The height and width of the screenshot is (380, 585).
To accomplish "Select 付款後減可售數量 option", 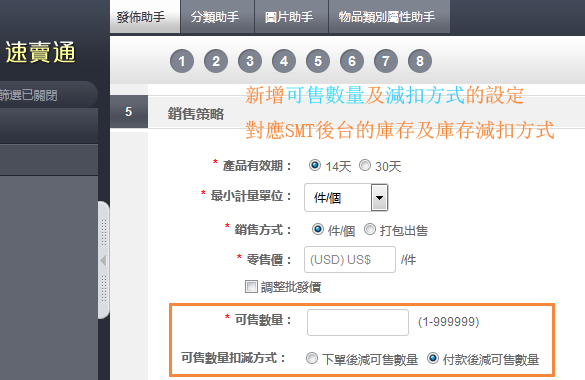I will coord(433,359).
